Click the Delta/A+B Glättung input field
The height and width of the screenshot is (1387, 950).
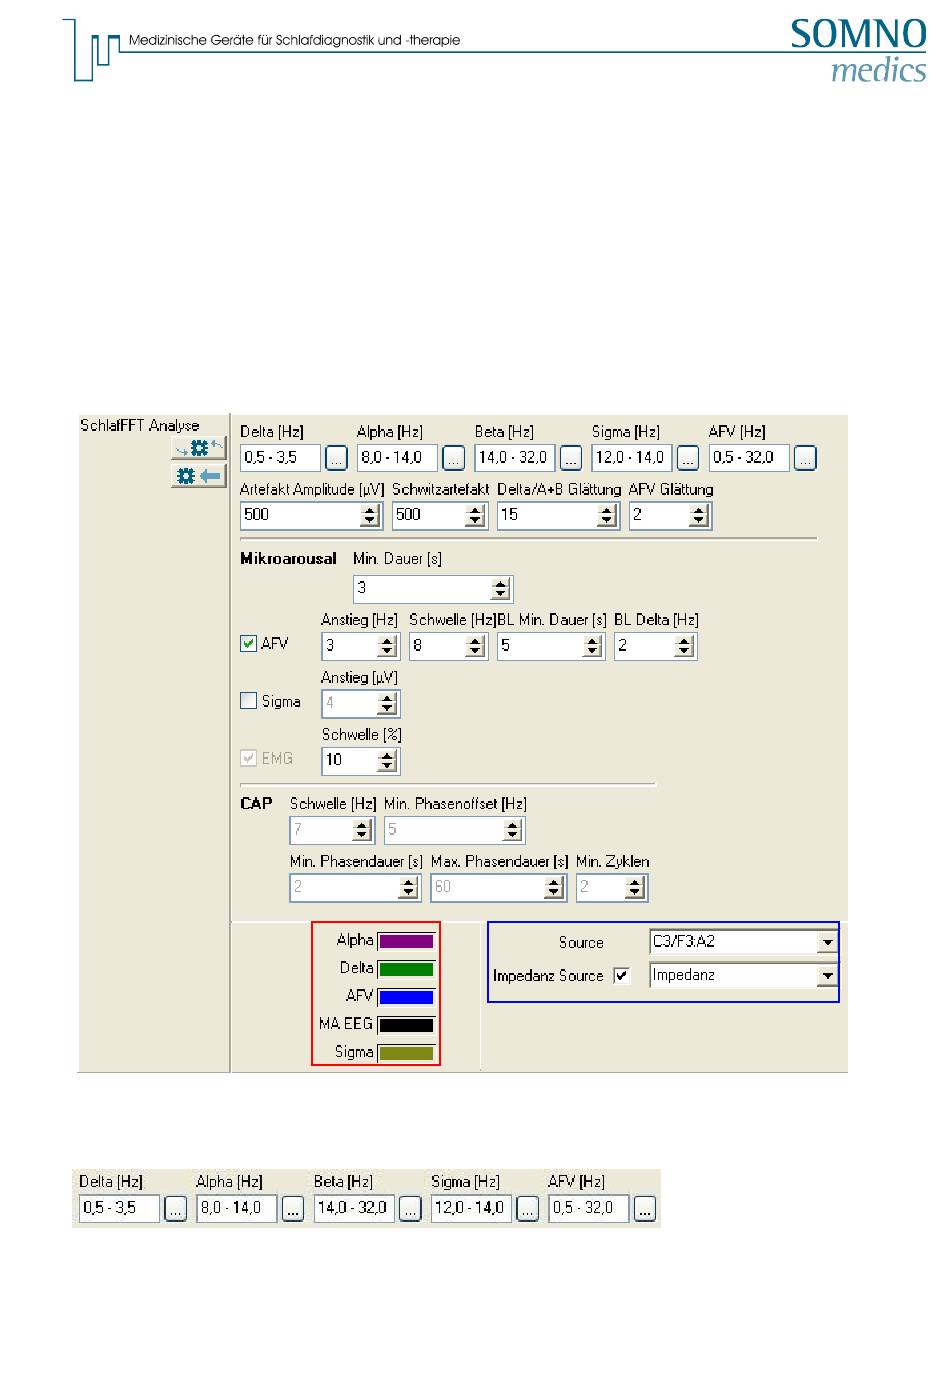(x=546, y=515)
